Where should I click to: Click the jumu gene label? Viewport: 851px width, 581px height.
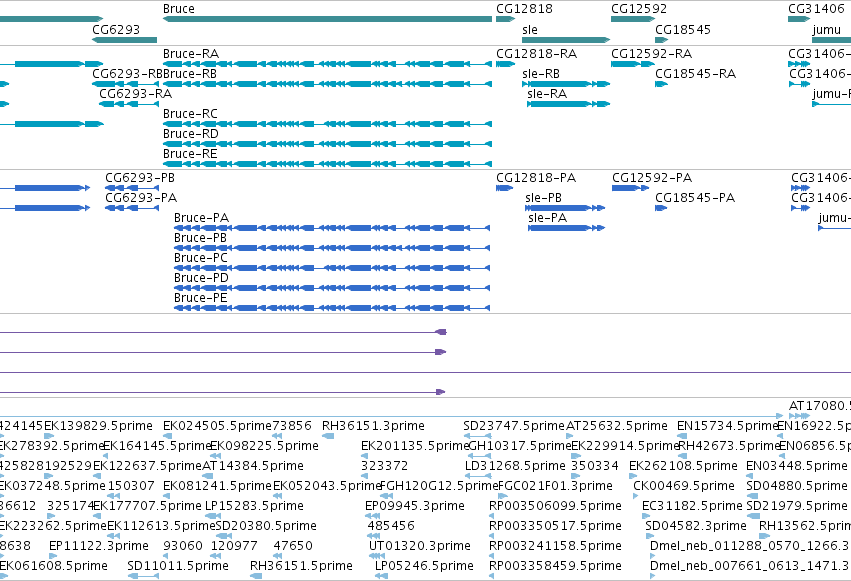point(827,29)
